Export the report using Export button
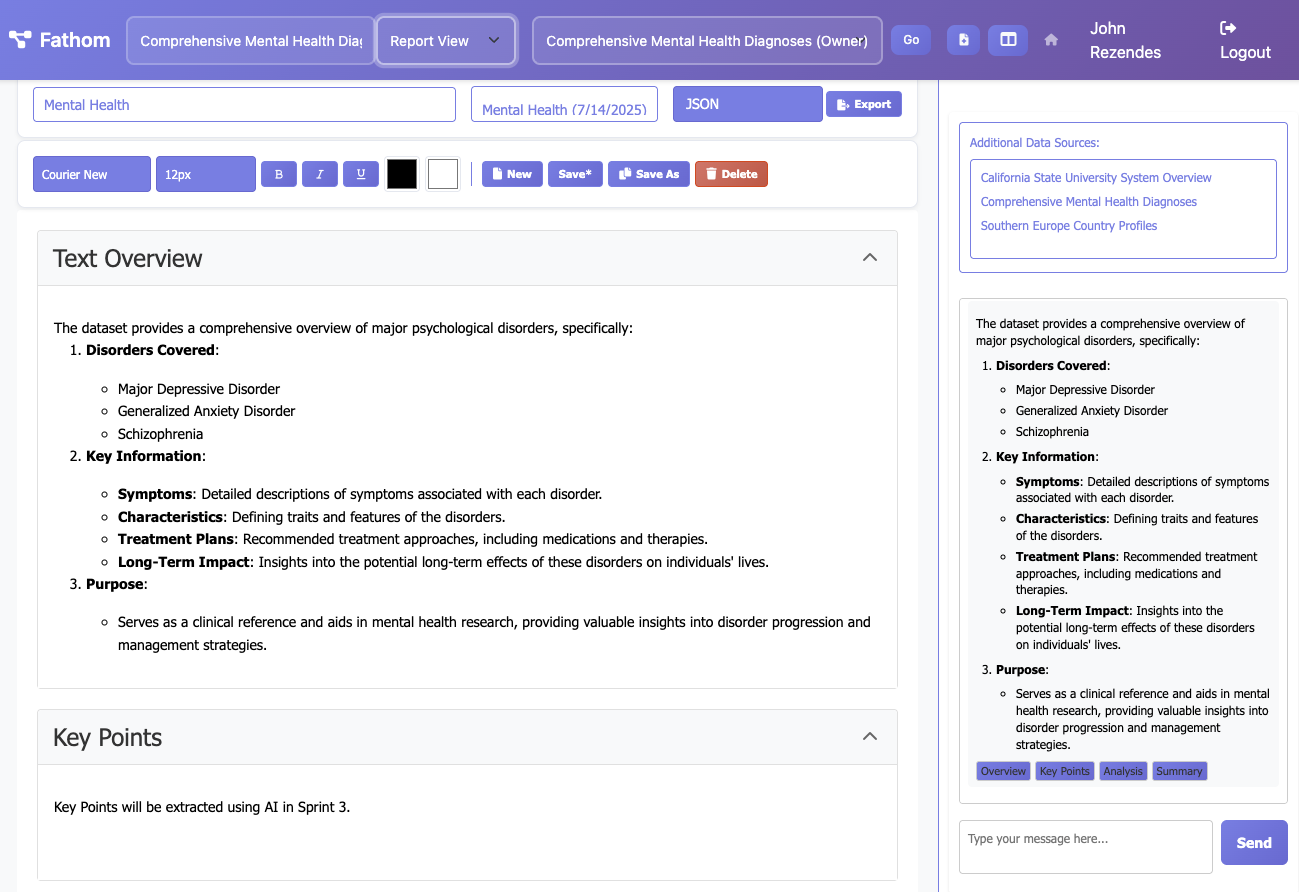The image size is (1299, 892). 863,104
